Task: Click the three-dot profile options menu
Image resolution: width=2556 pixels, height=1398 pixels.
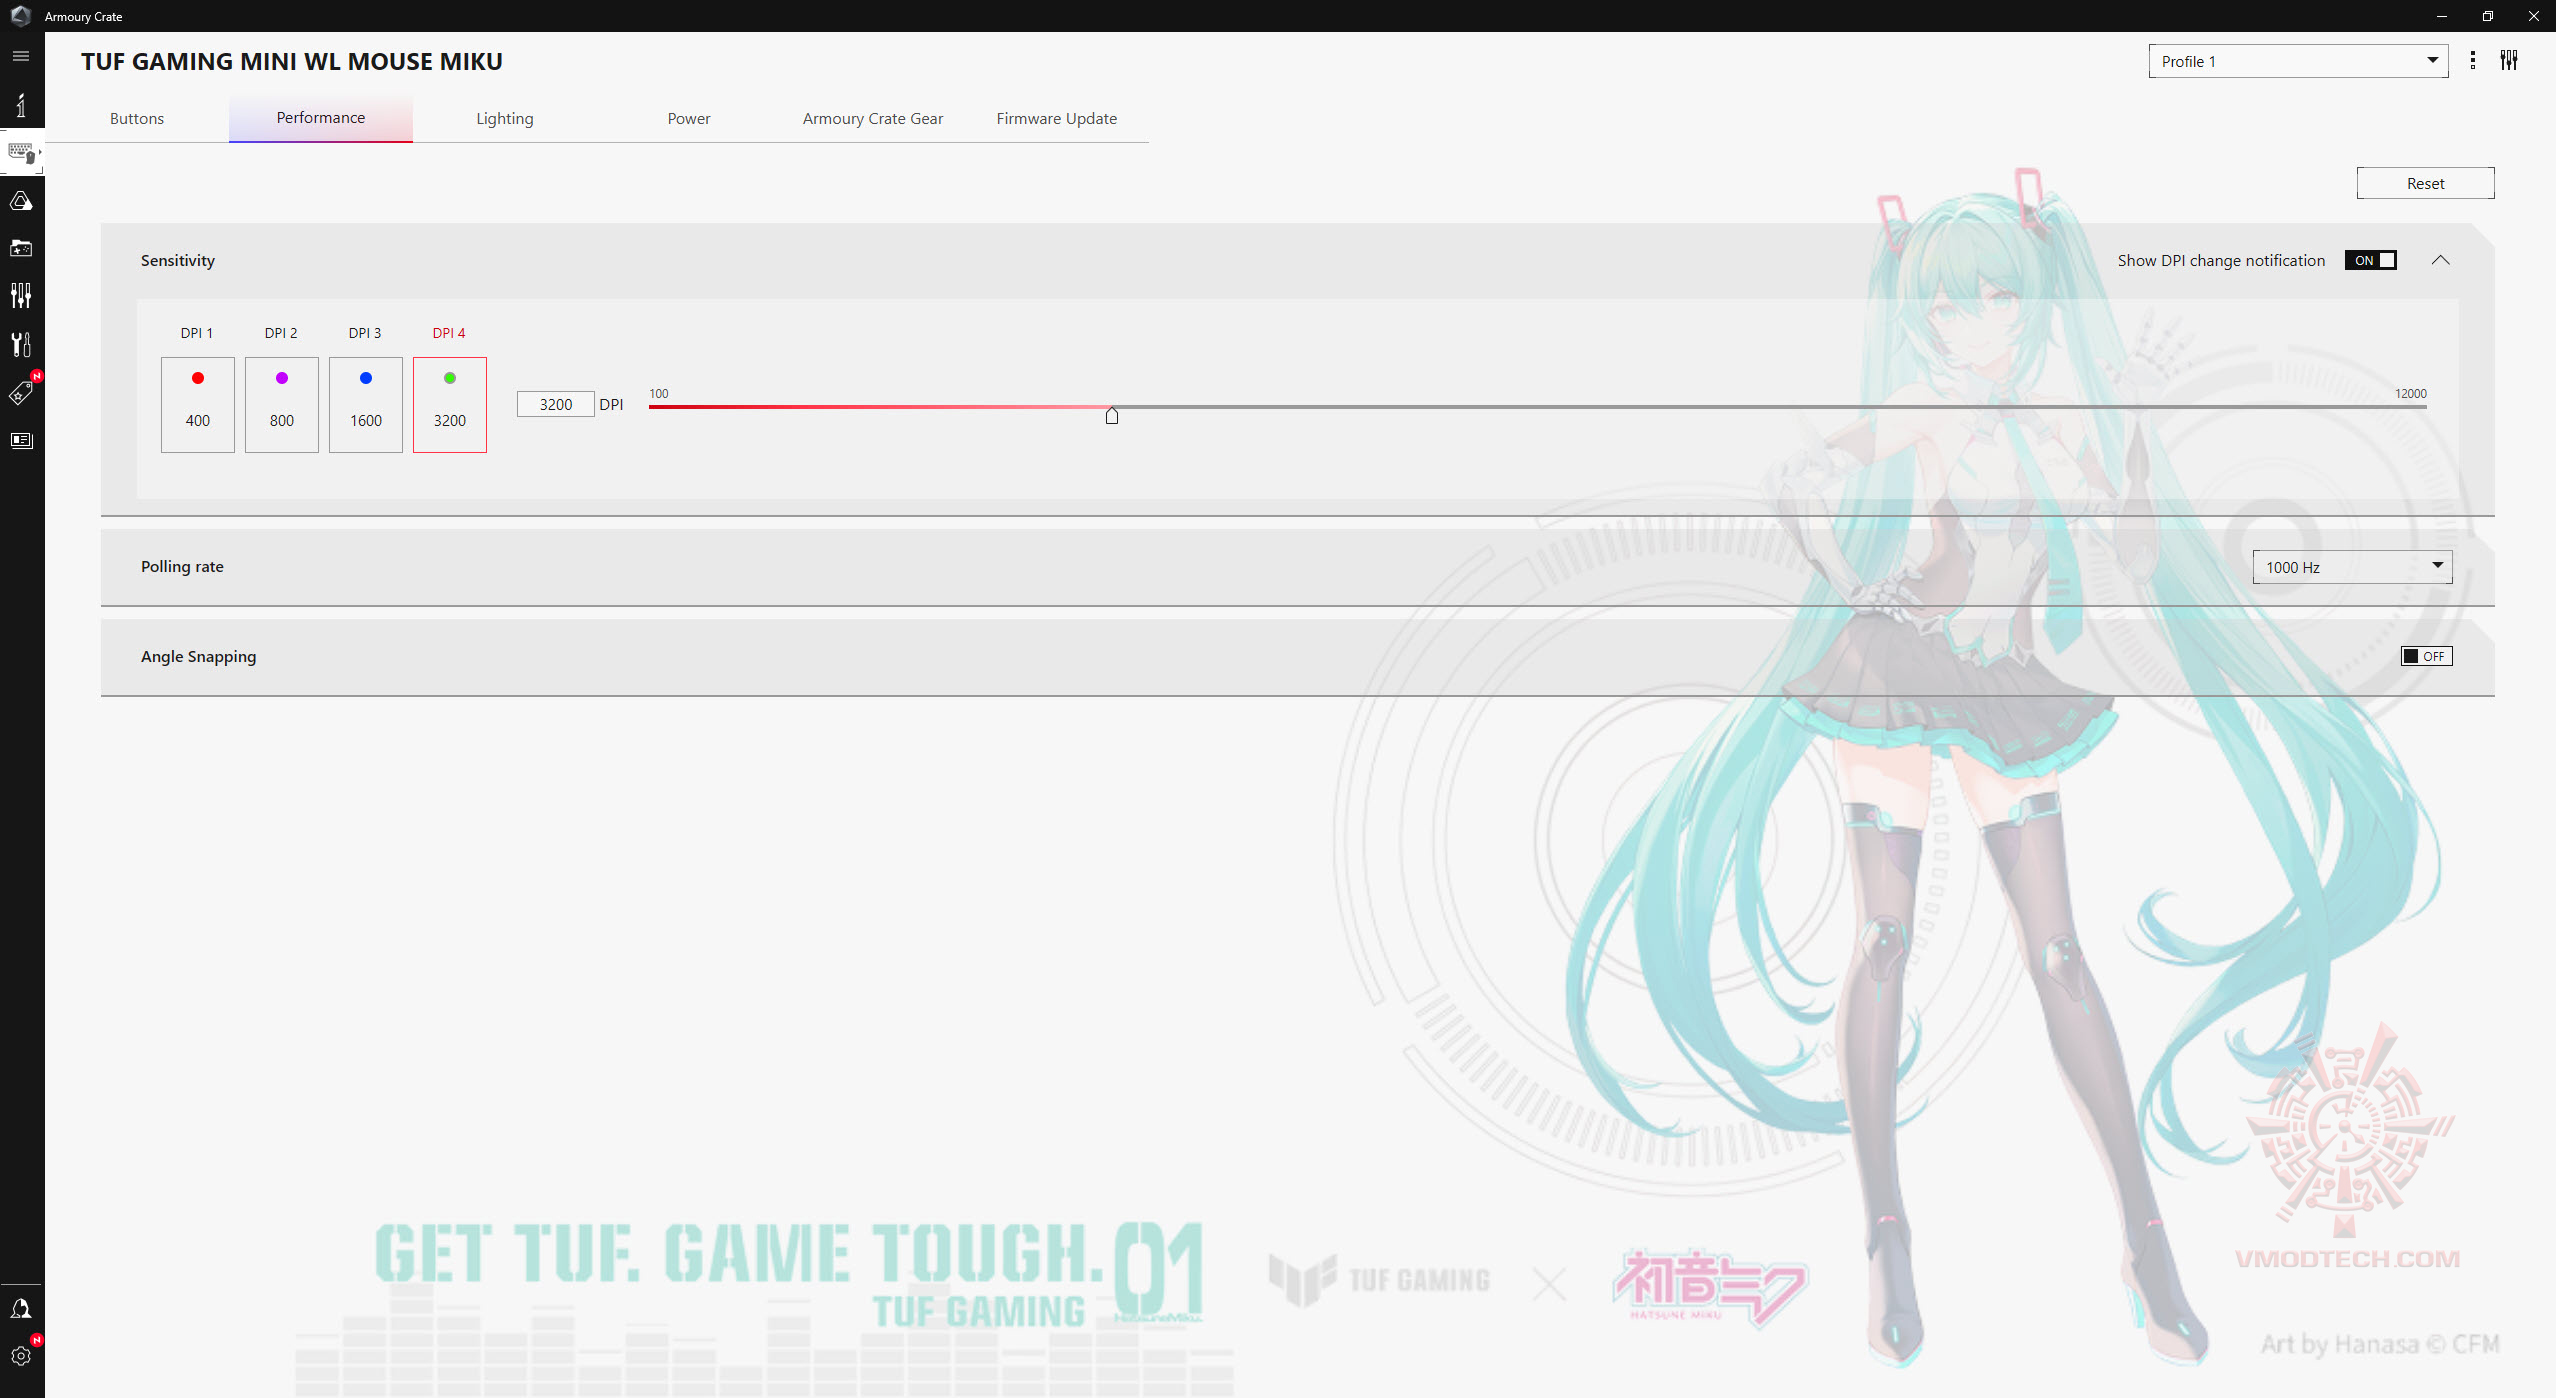Action: [x=2472, y=61]
